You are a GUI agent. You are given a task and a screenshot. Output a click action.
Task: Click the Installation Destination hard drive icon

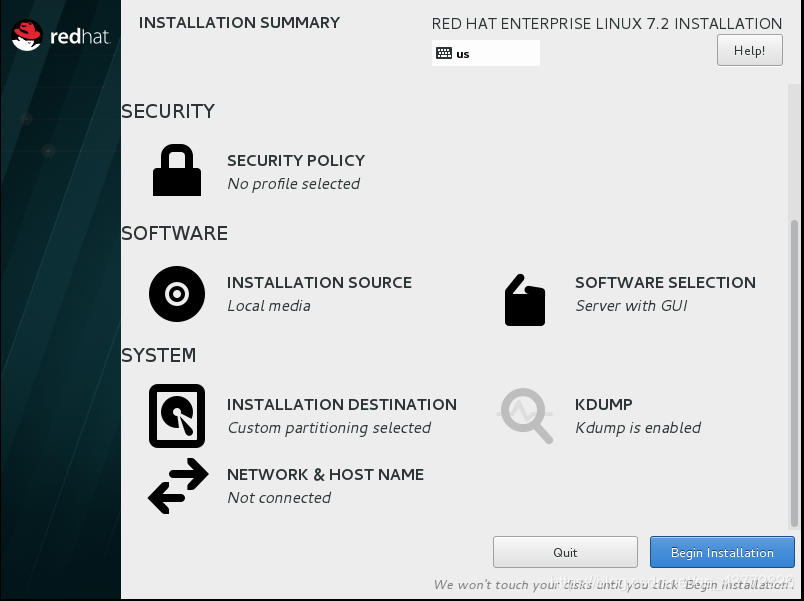coord(177,416)
